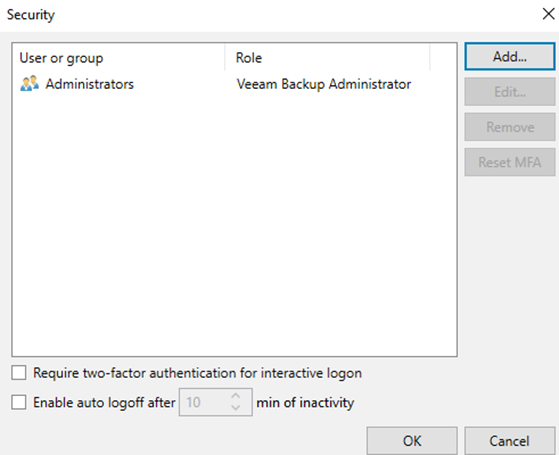Viewport: 559px width, 455px height.
Task: Confirm with the OK button
Action: 412,441
